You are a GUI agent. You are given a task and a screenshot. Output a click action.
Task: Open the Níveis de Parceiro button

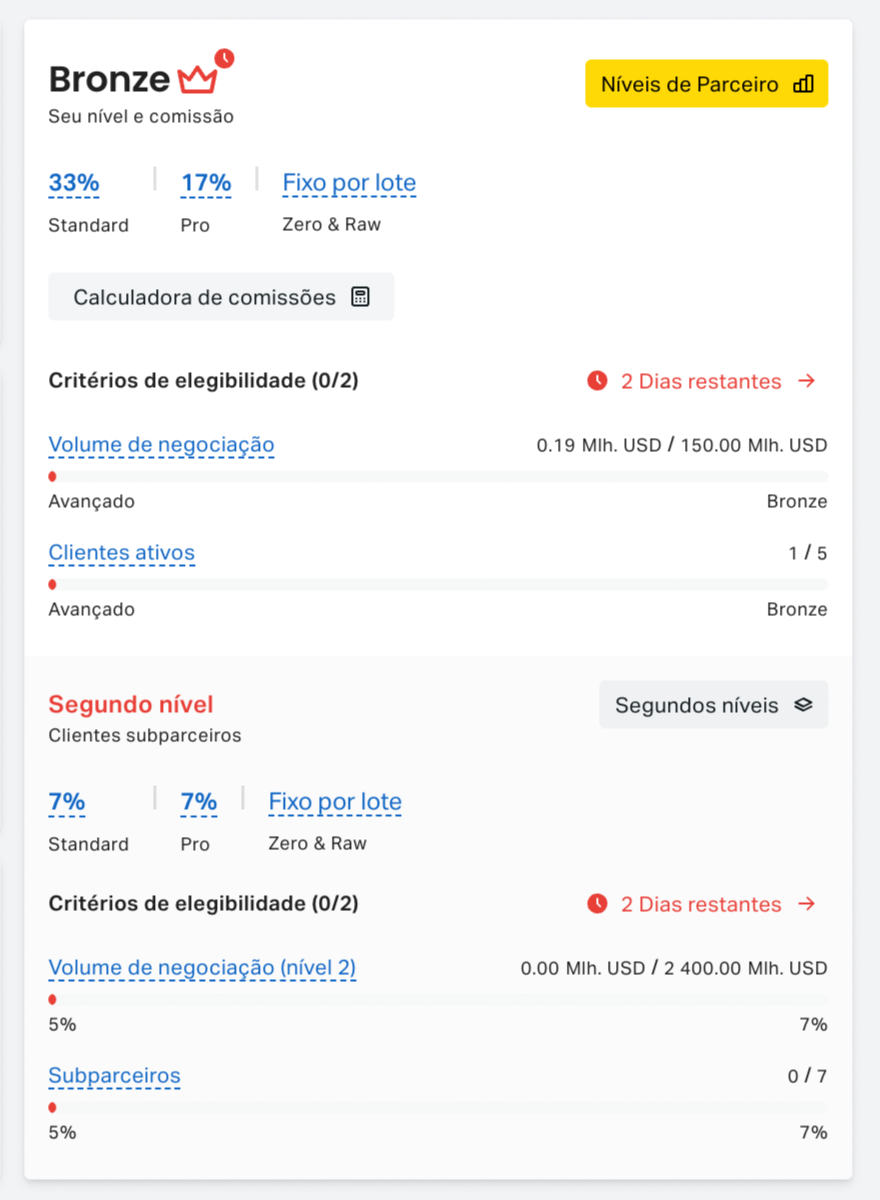(707, 84)
